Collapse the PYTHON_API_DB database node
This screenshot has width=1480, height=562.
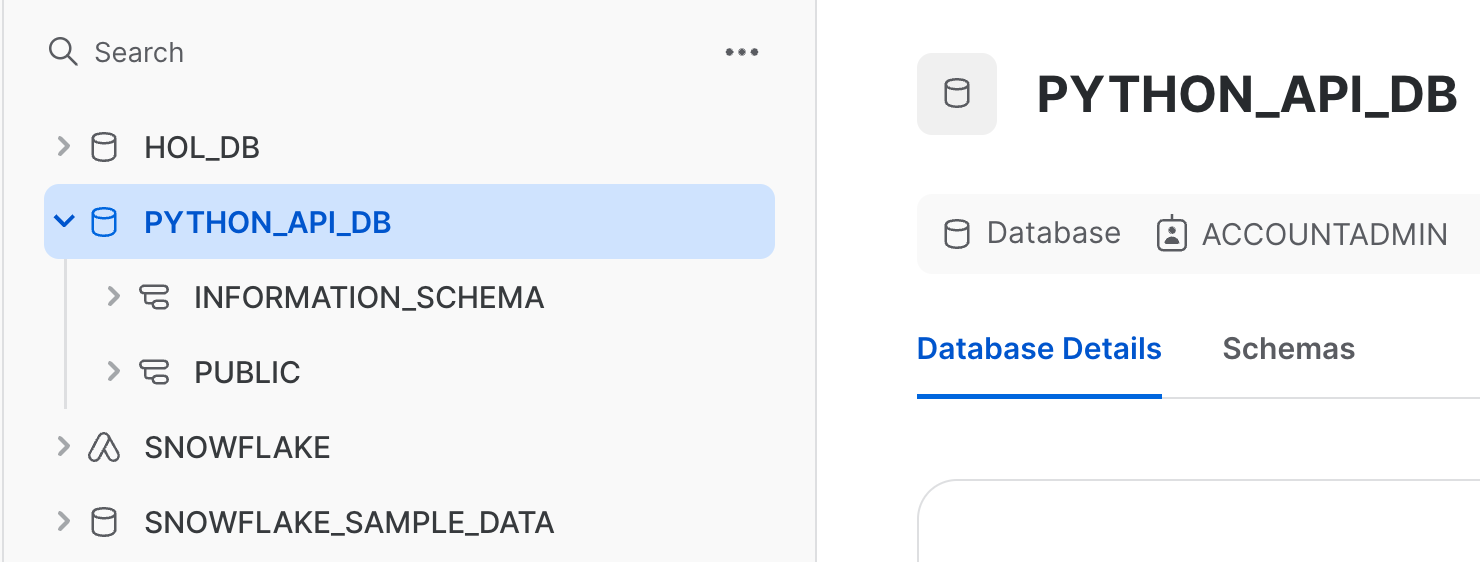click(64, 221)
